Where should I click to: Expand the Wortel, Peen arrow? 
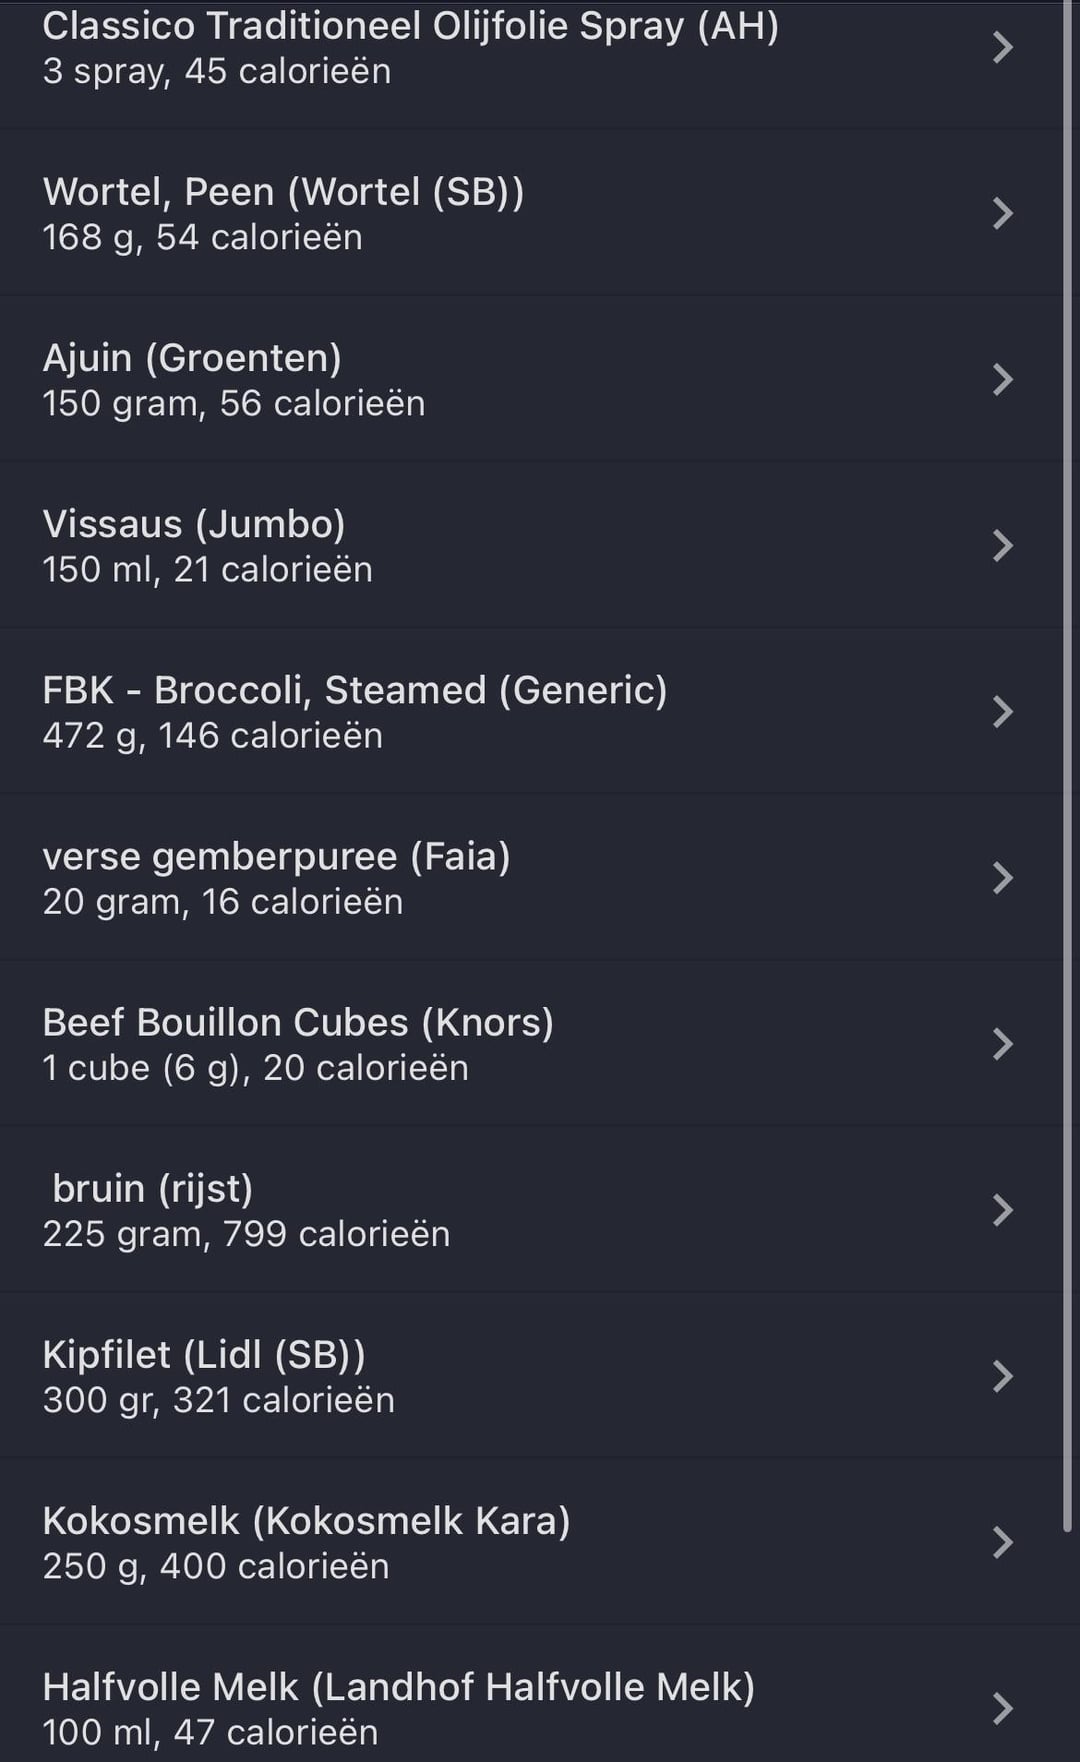(x=1002, y=213)
